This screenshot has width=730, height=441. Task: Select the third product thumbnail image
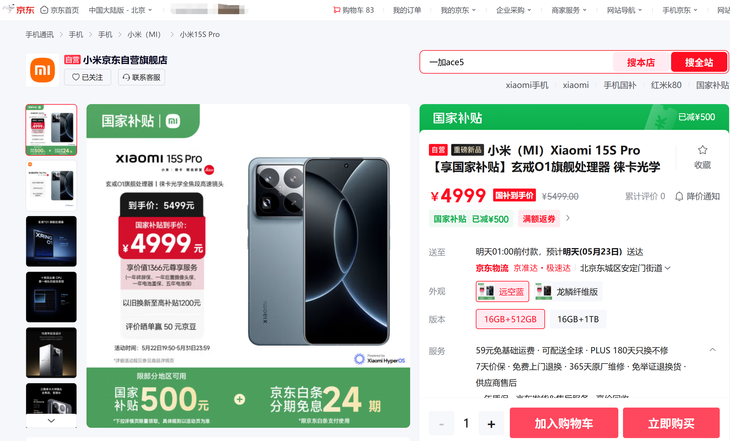pos(51,241)
